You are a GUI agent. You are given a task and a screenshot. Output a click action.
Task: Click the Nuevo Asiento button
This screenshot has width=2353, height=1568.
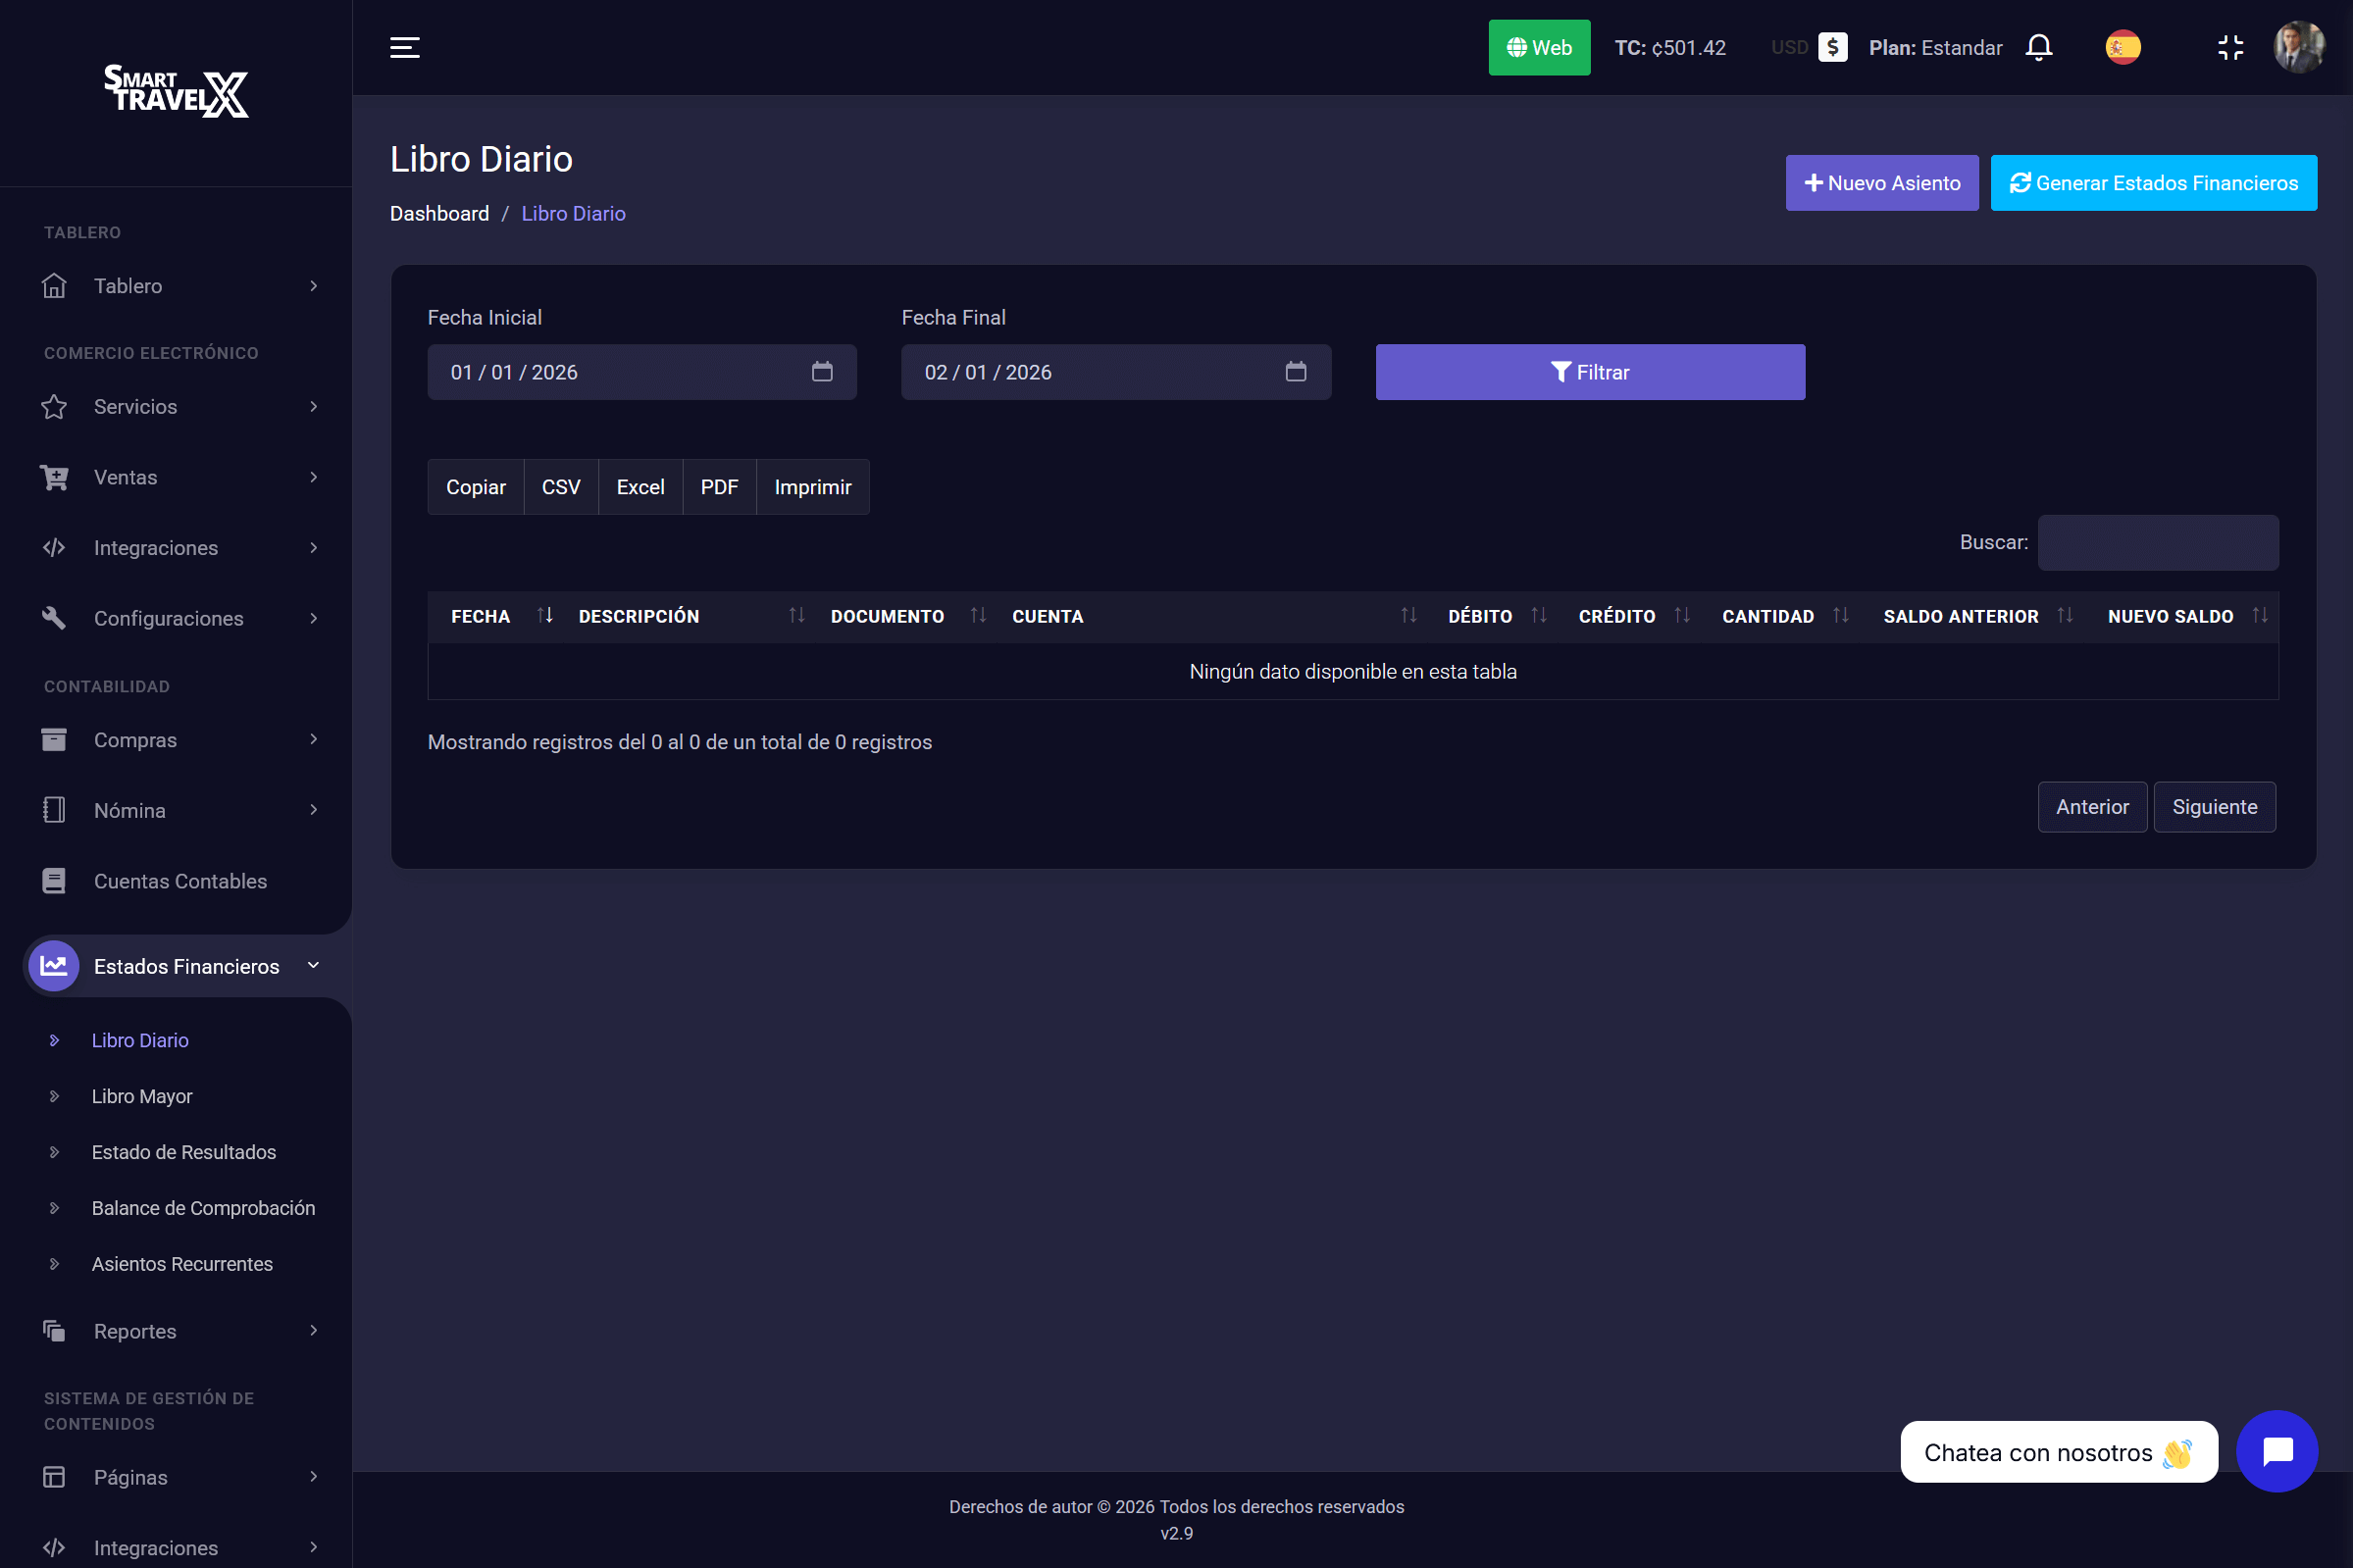point(1881,183)
